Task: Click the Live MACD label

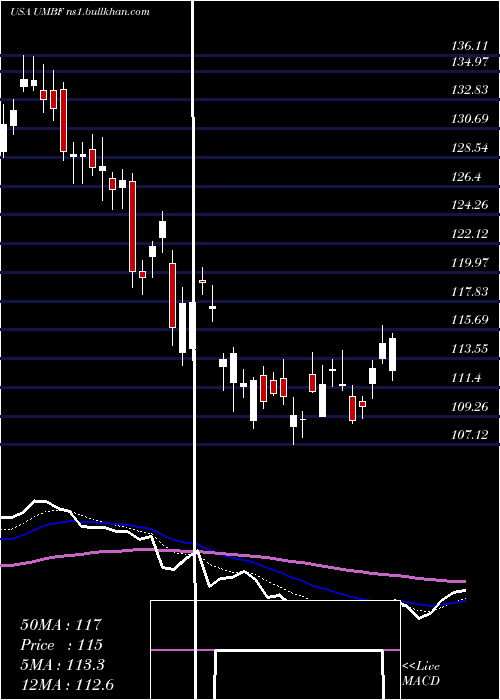Action: tap(421, 673)
